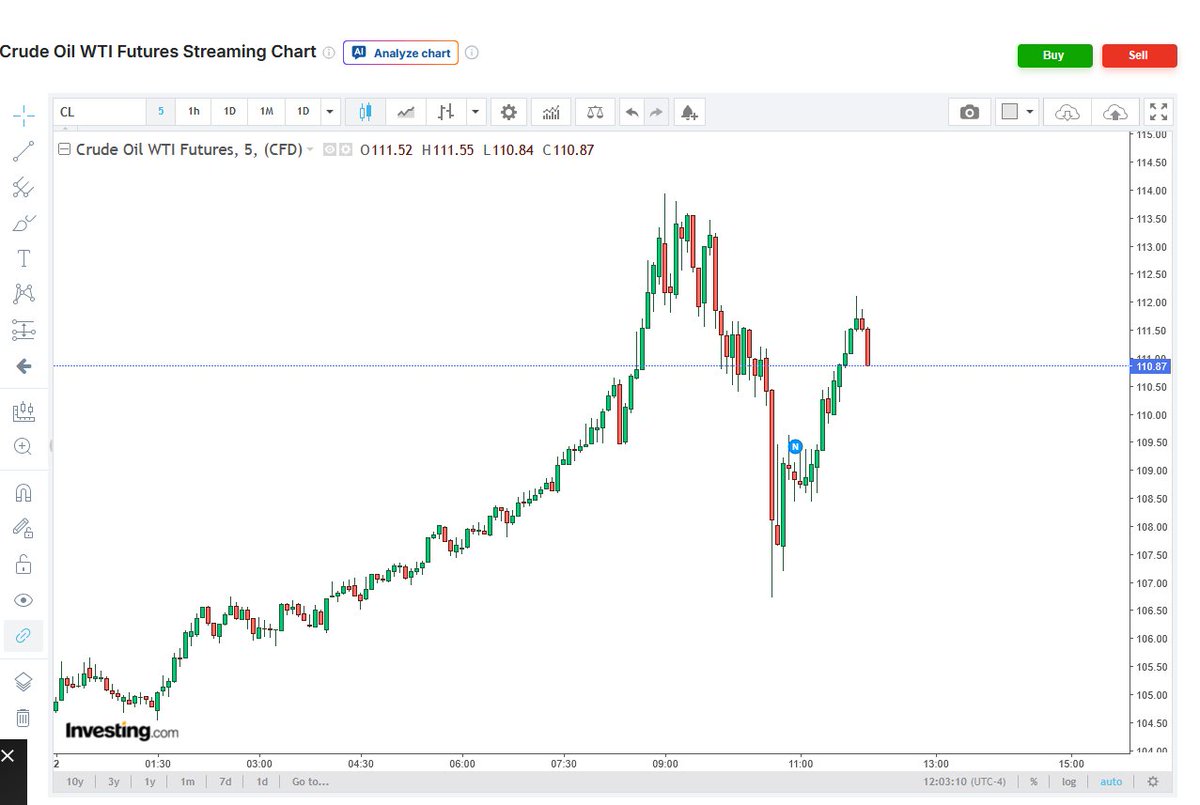Screen dimensions: 1200x805
Task: Select the 1D interval beside 1h
Action: point(230,112)
